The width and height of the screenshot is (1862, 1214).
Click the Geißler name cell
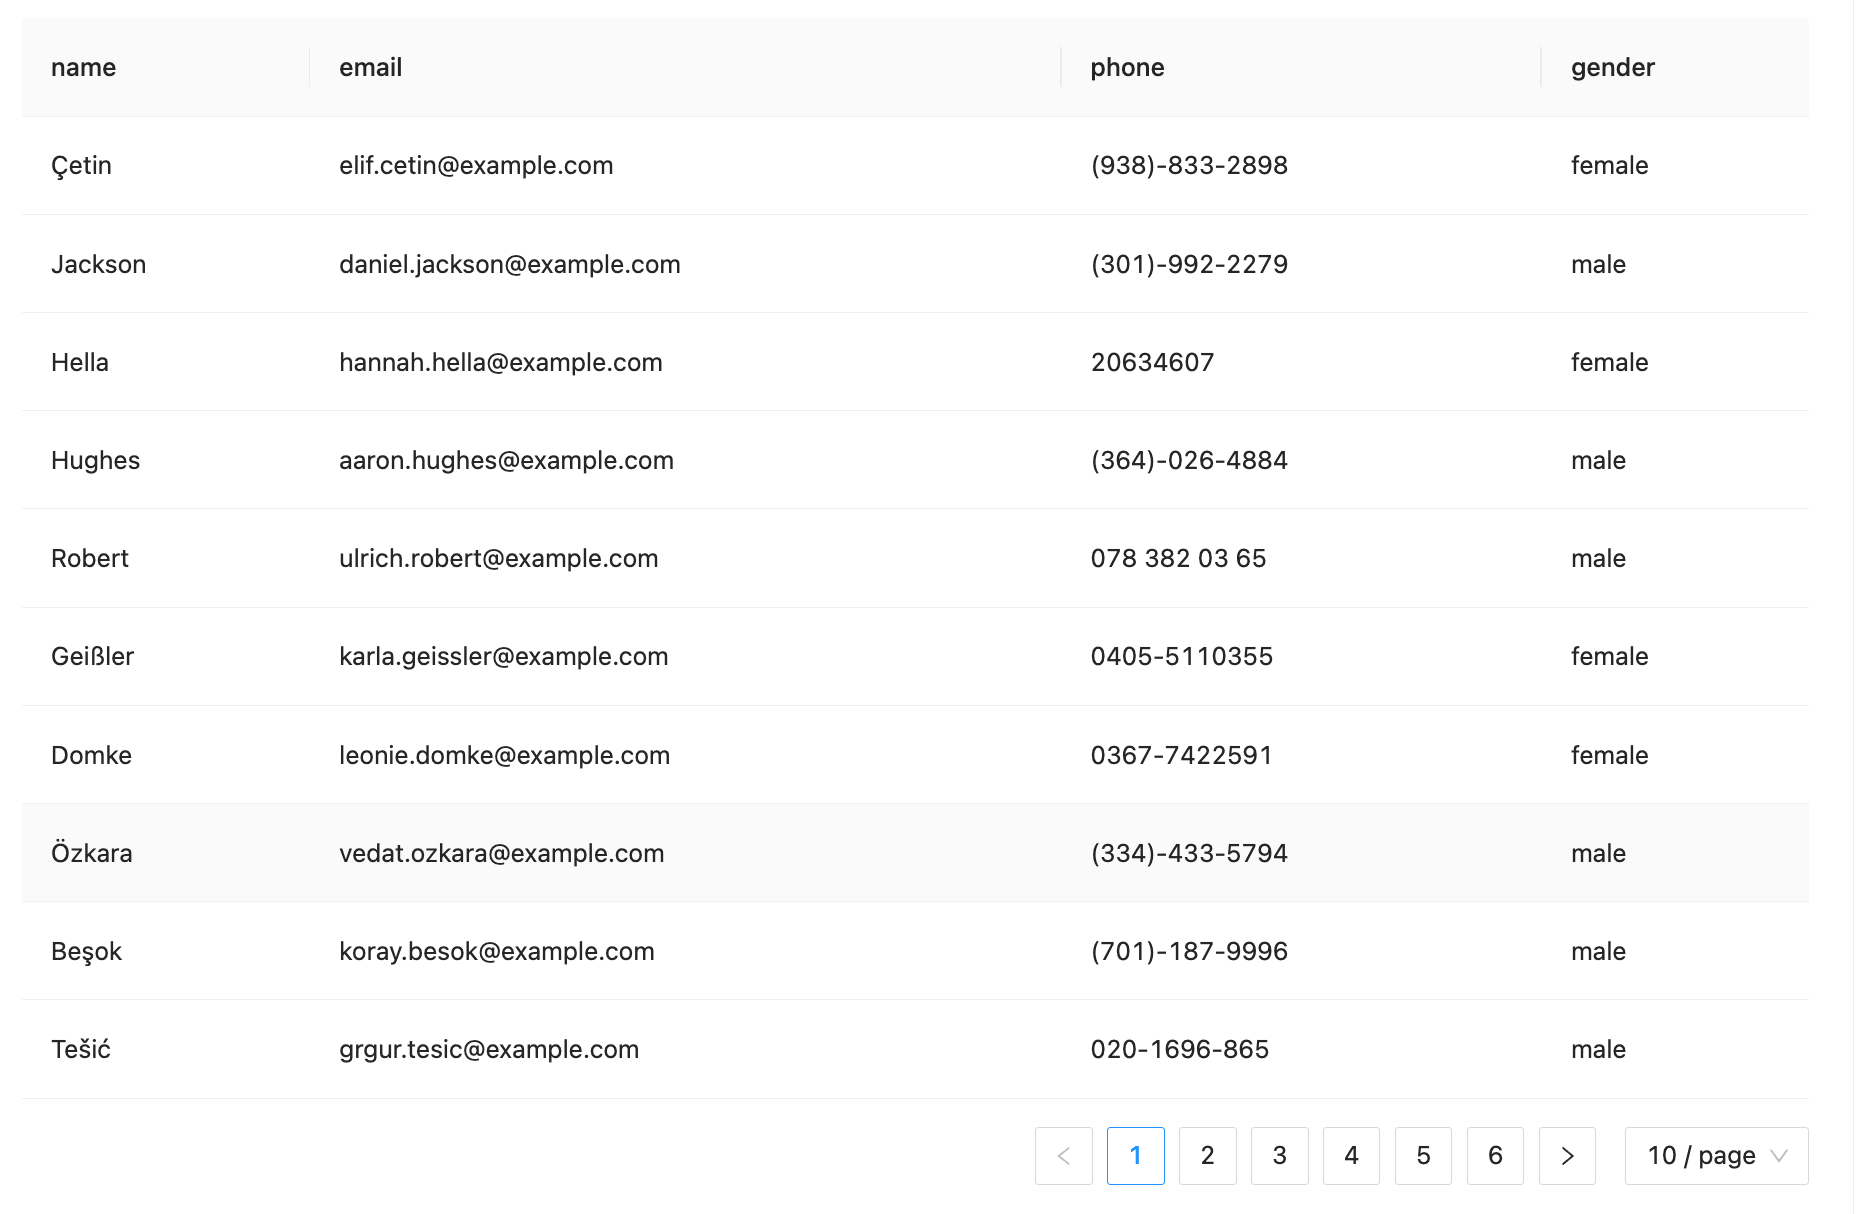click(x=93, y=656)
